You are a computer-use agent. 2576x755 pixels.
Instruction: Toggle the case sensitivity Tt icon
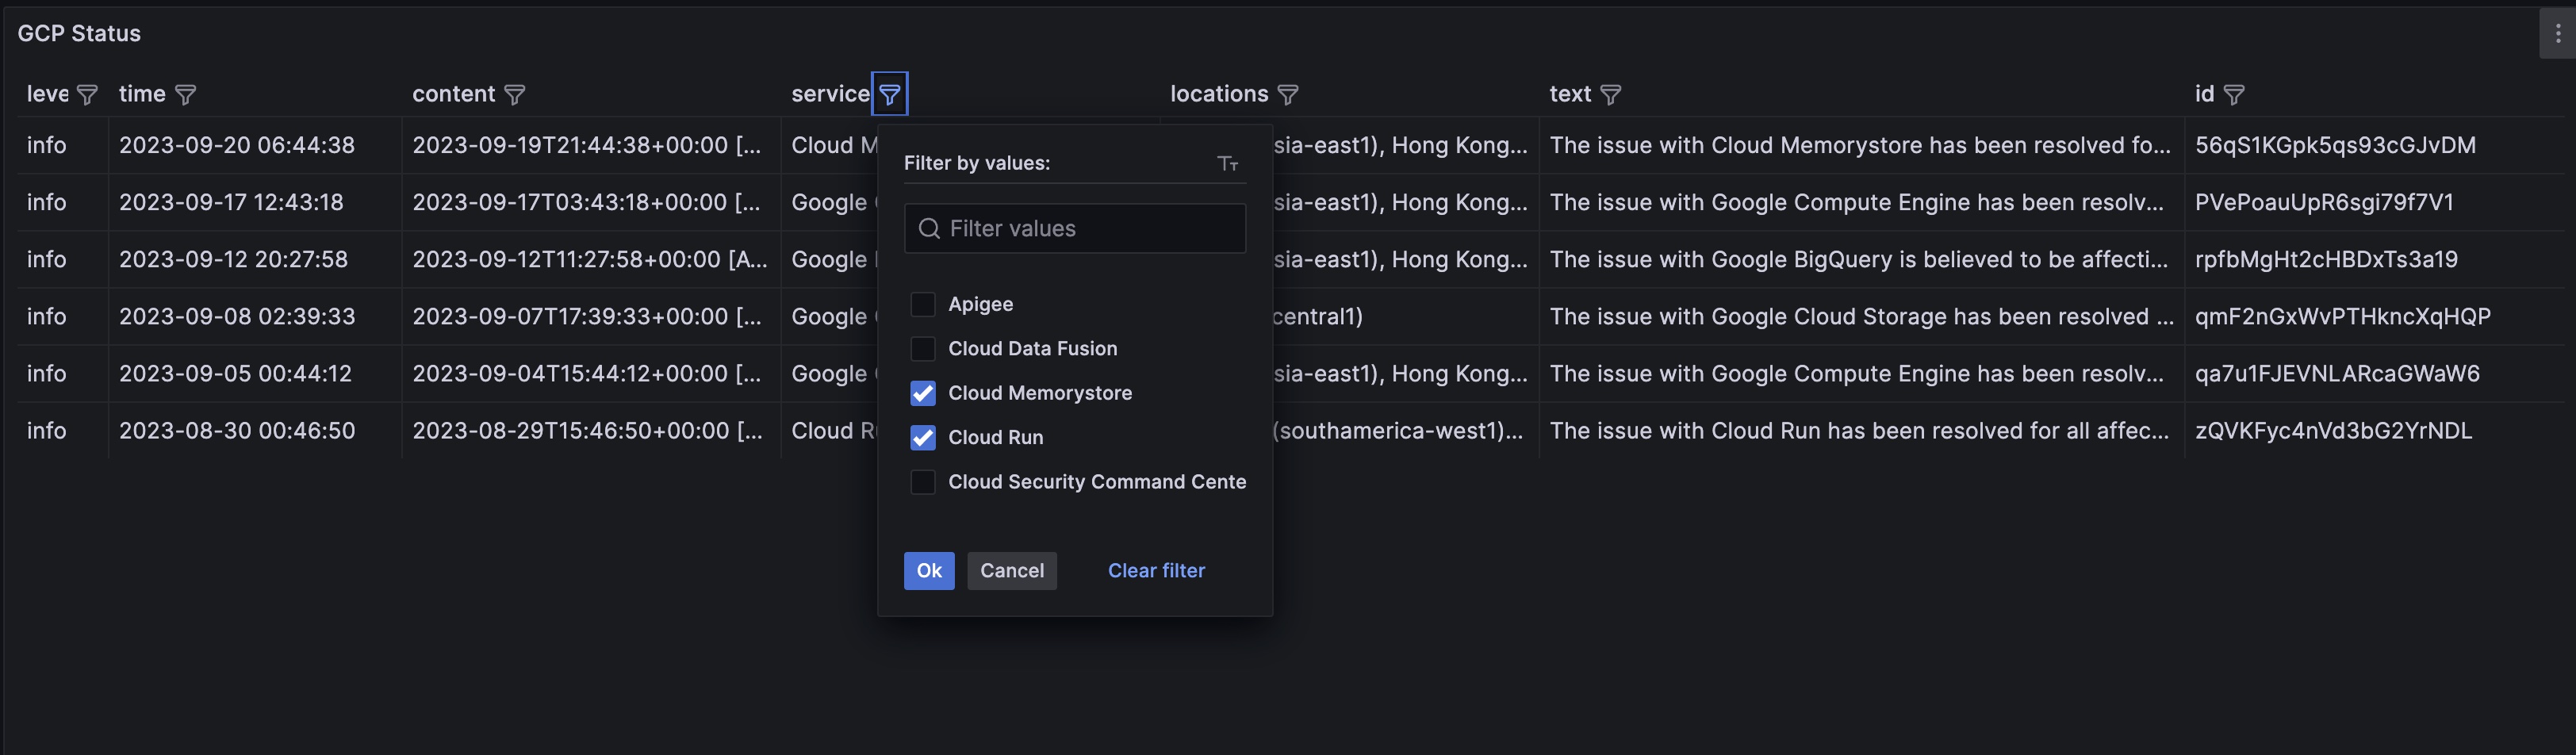1228,163
